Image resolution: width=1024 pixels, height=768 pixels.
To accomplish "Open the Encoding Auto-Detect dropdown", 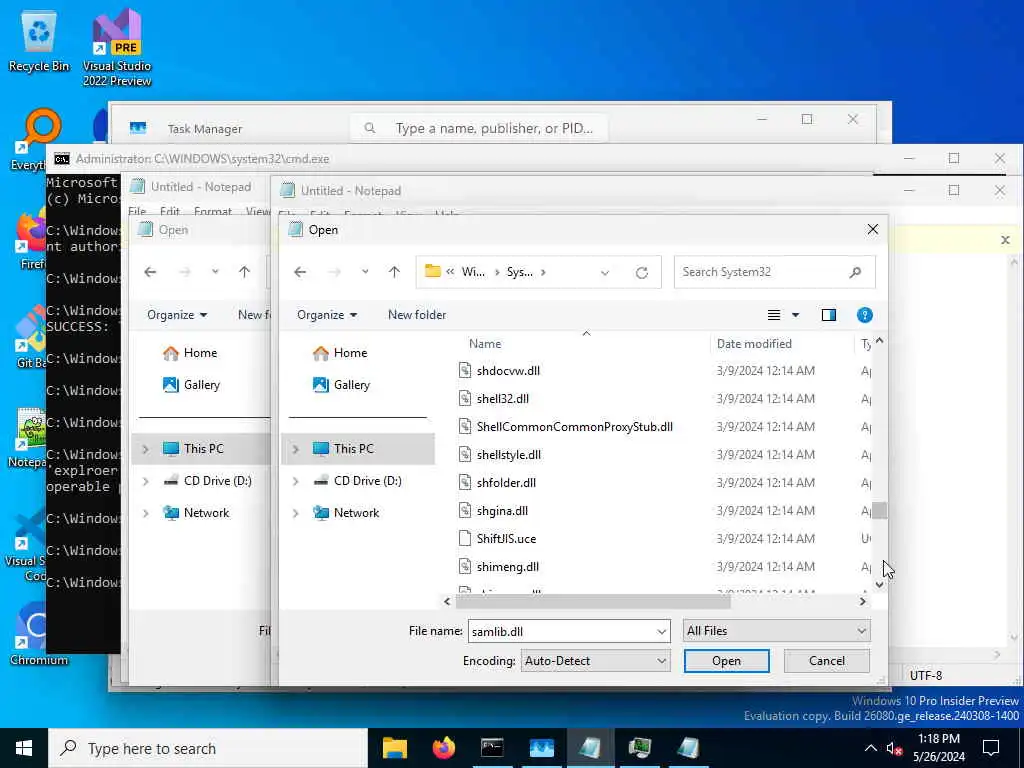I will 595,661.
